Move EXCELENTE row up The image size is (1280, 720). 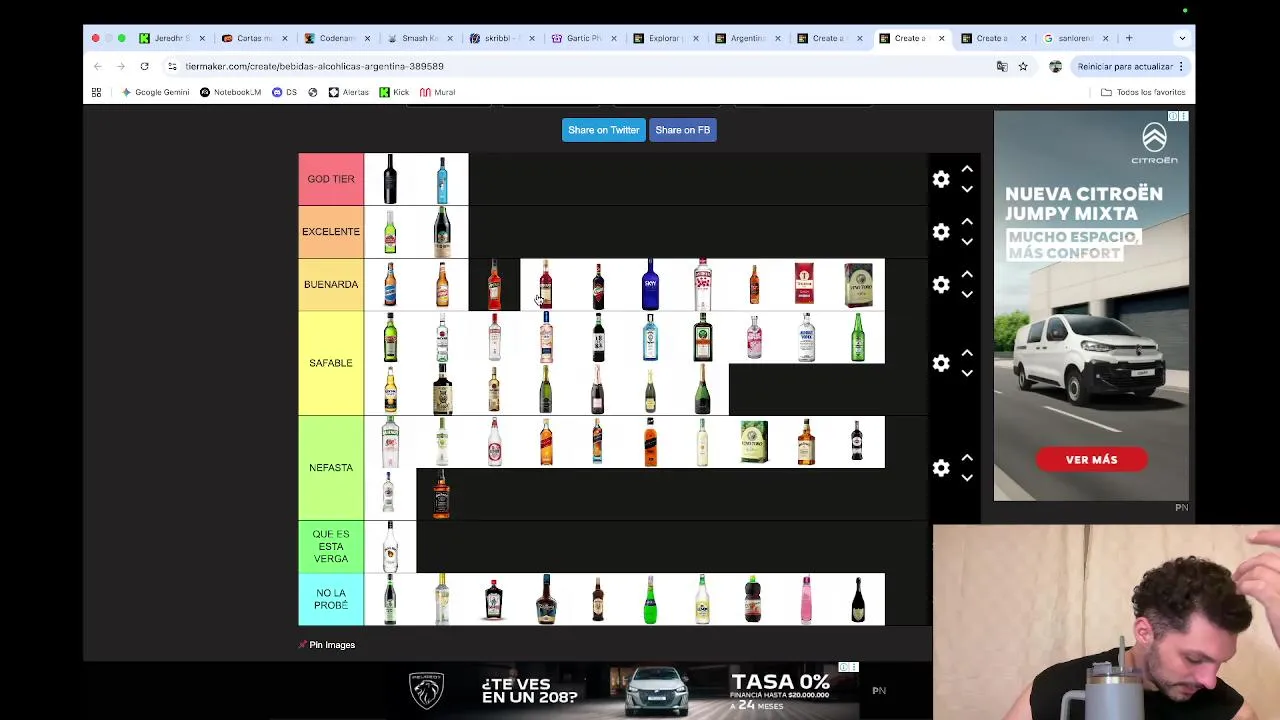click(x=967, y=221)
